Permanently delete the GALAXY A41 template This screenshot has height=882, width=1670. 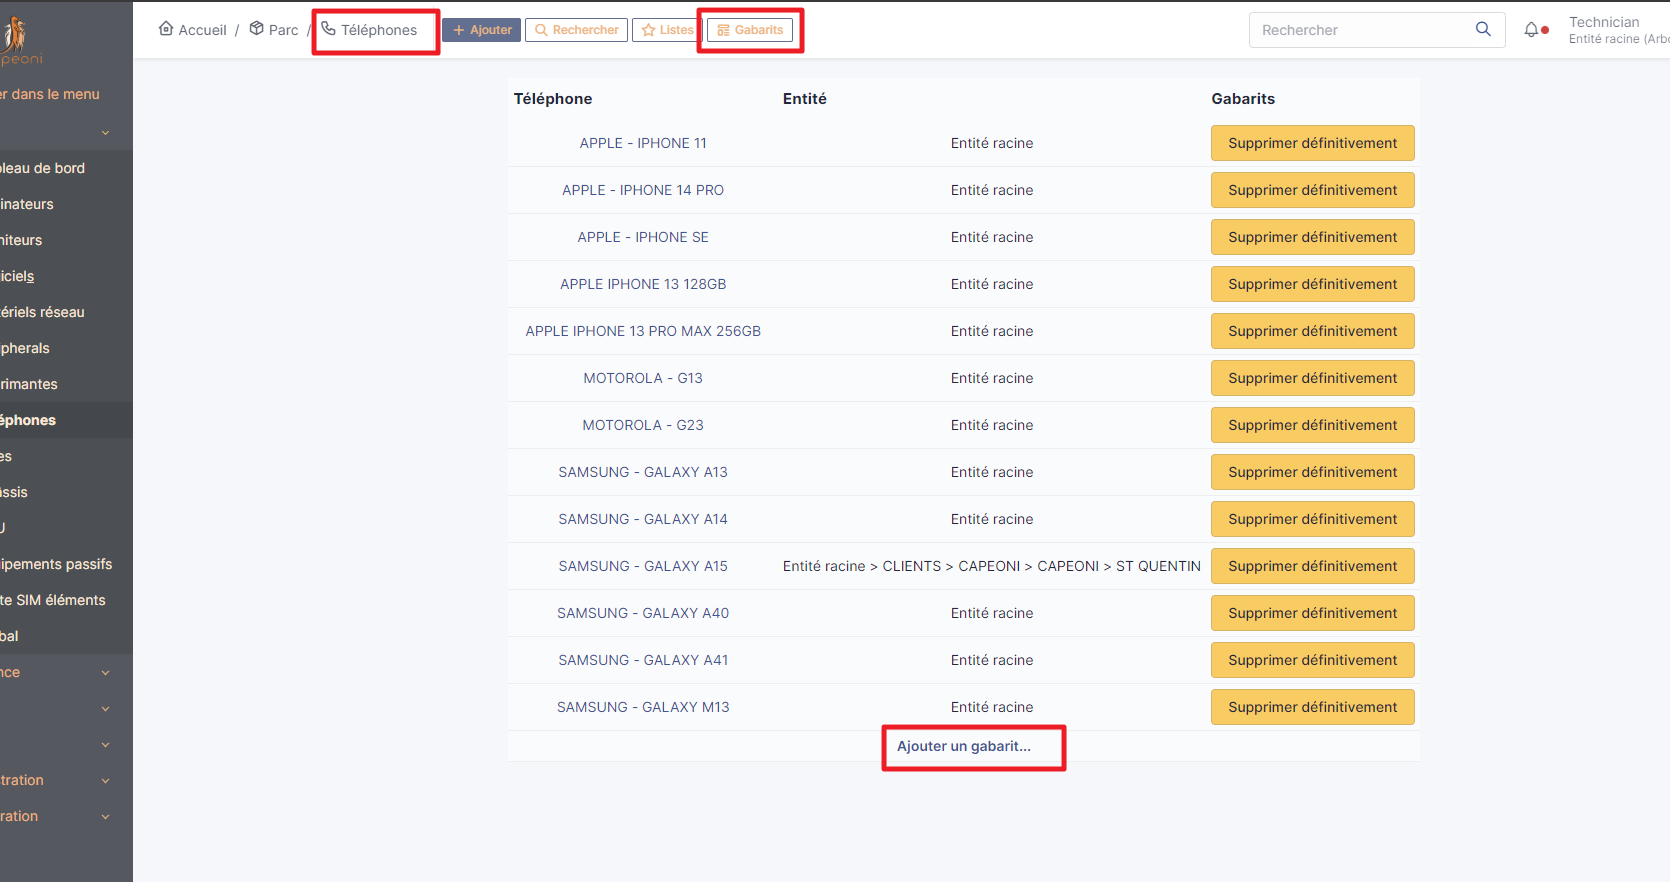click(1313, 660)
